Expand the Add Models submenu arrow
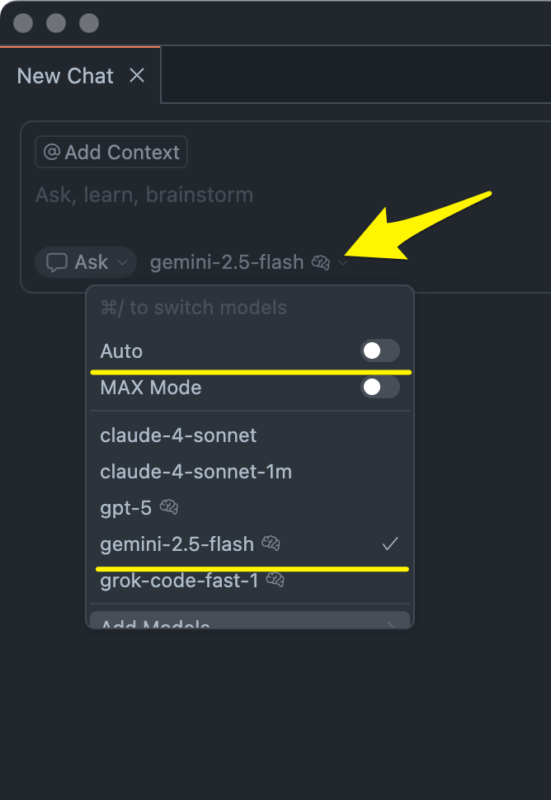This screenshot has height=800, width=551. click(x=391, y=624)
